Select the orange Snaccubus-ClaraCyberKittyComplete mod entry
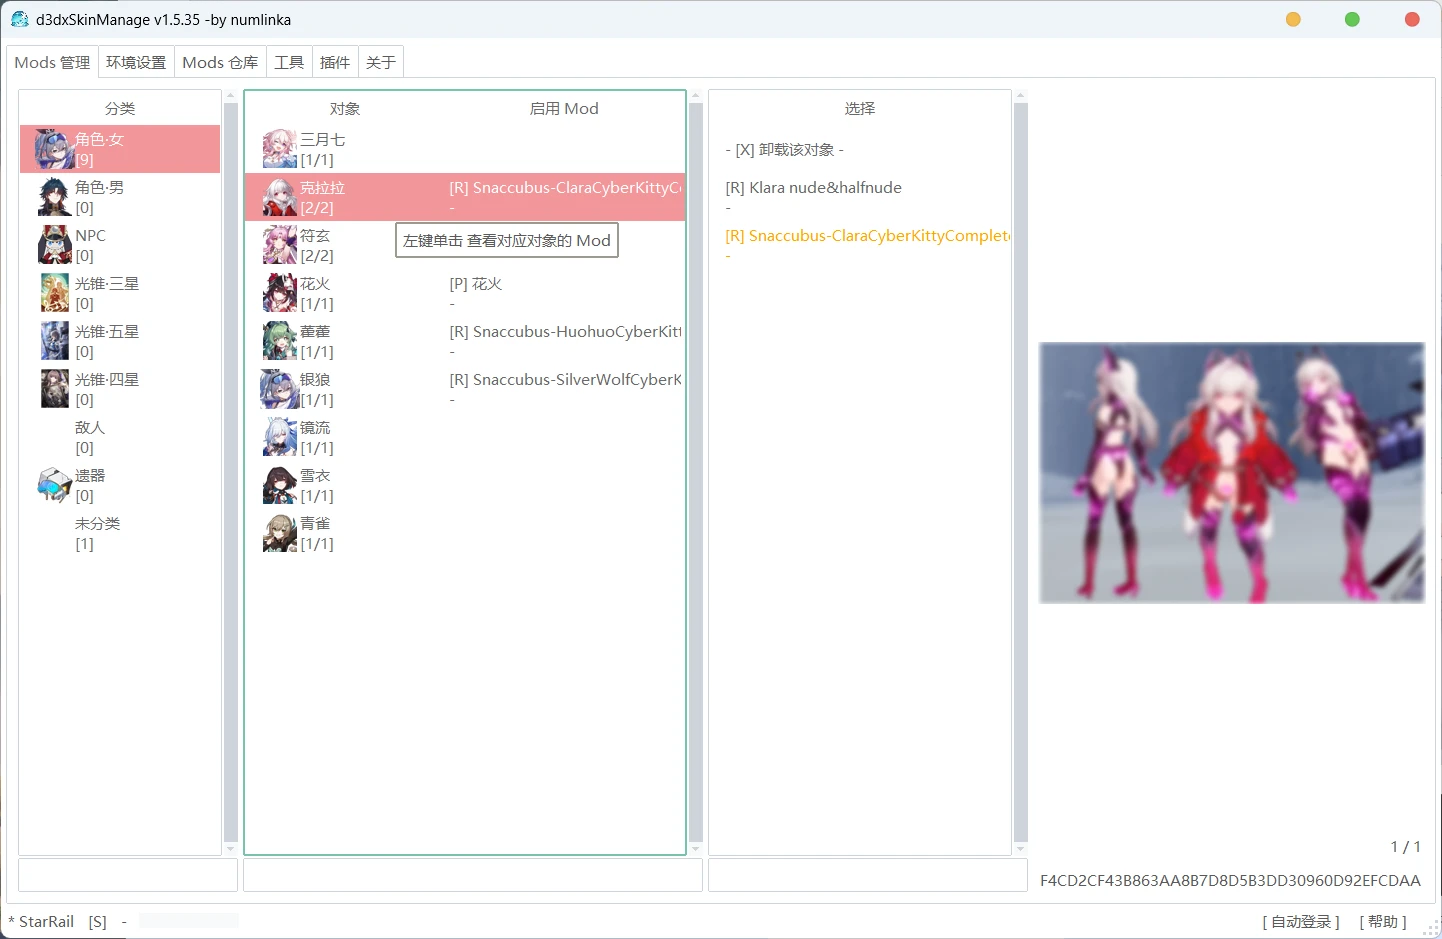The height and width of the screenshot is (939, 1442). coord(867,235)
